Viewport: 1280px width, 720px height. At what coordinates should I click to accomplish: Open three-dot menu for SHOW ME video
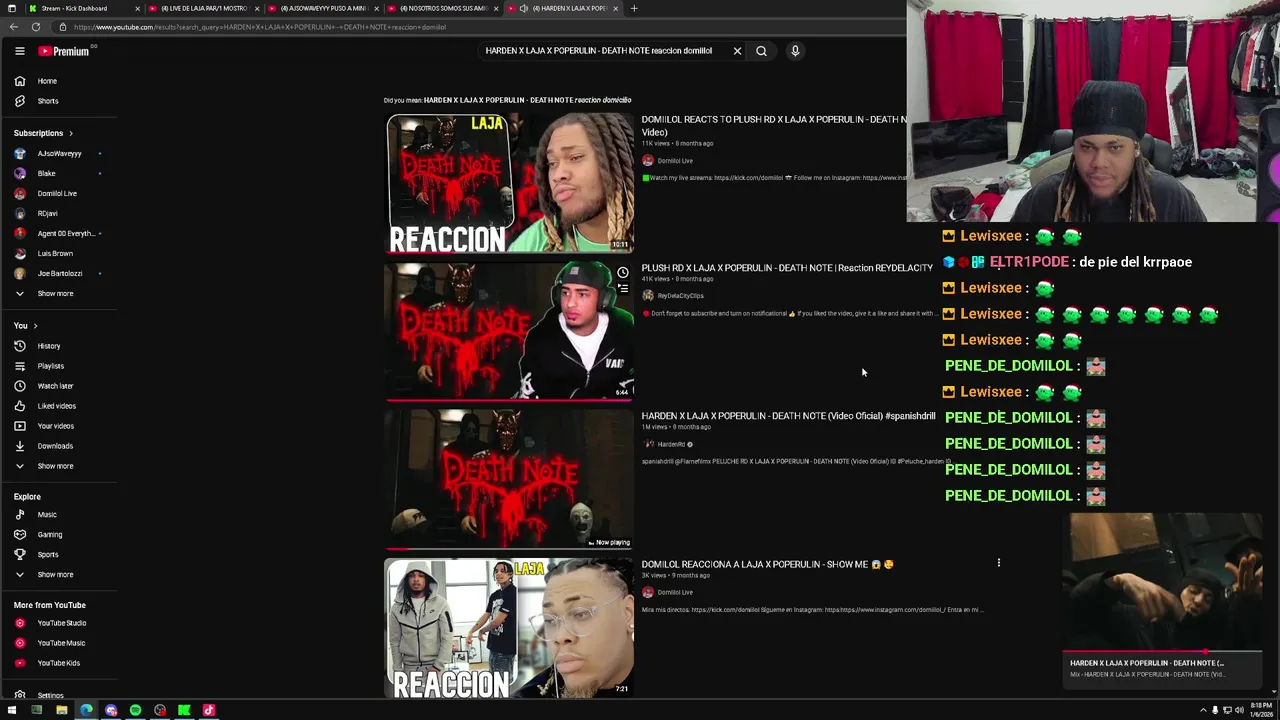coord(998,563)
